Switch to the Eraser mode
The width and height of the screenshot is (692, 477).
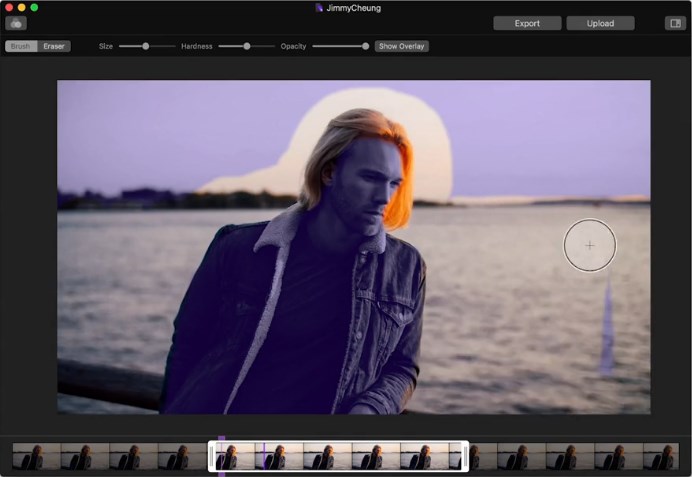click(x=54, y=46)
